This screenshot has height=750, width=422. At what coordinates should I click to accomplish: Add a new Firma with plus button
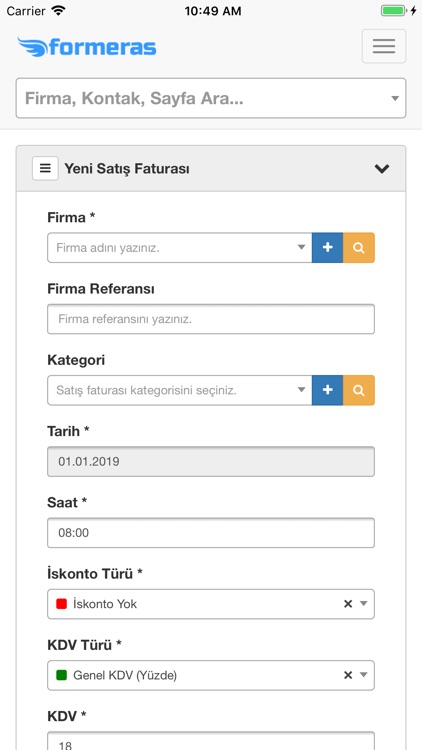click(327, 248)
